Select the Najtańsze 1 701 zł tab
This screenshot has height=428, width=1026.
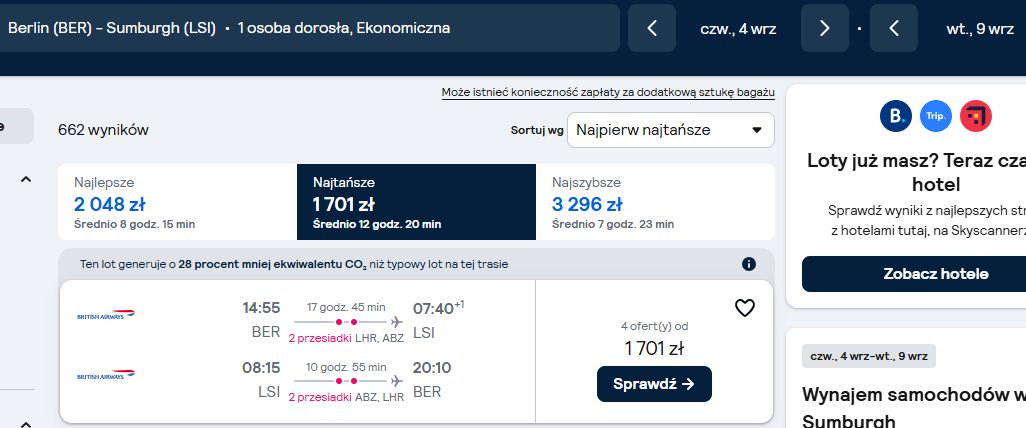click(416, 202)
